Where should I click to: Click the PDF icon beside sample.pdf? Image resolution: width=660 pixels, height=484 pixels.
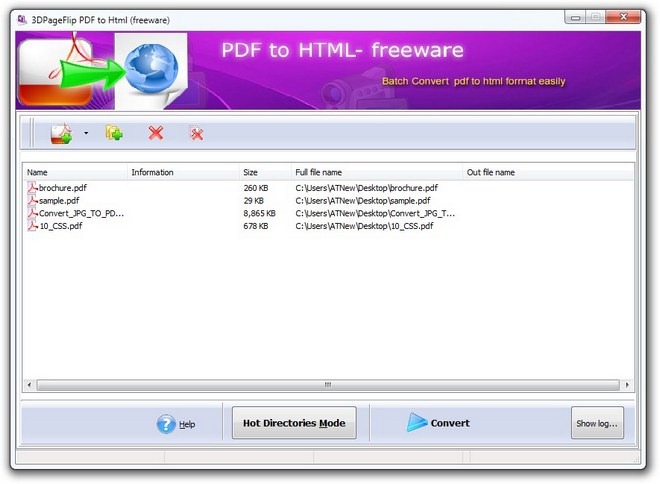pos(32,200)
